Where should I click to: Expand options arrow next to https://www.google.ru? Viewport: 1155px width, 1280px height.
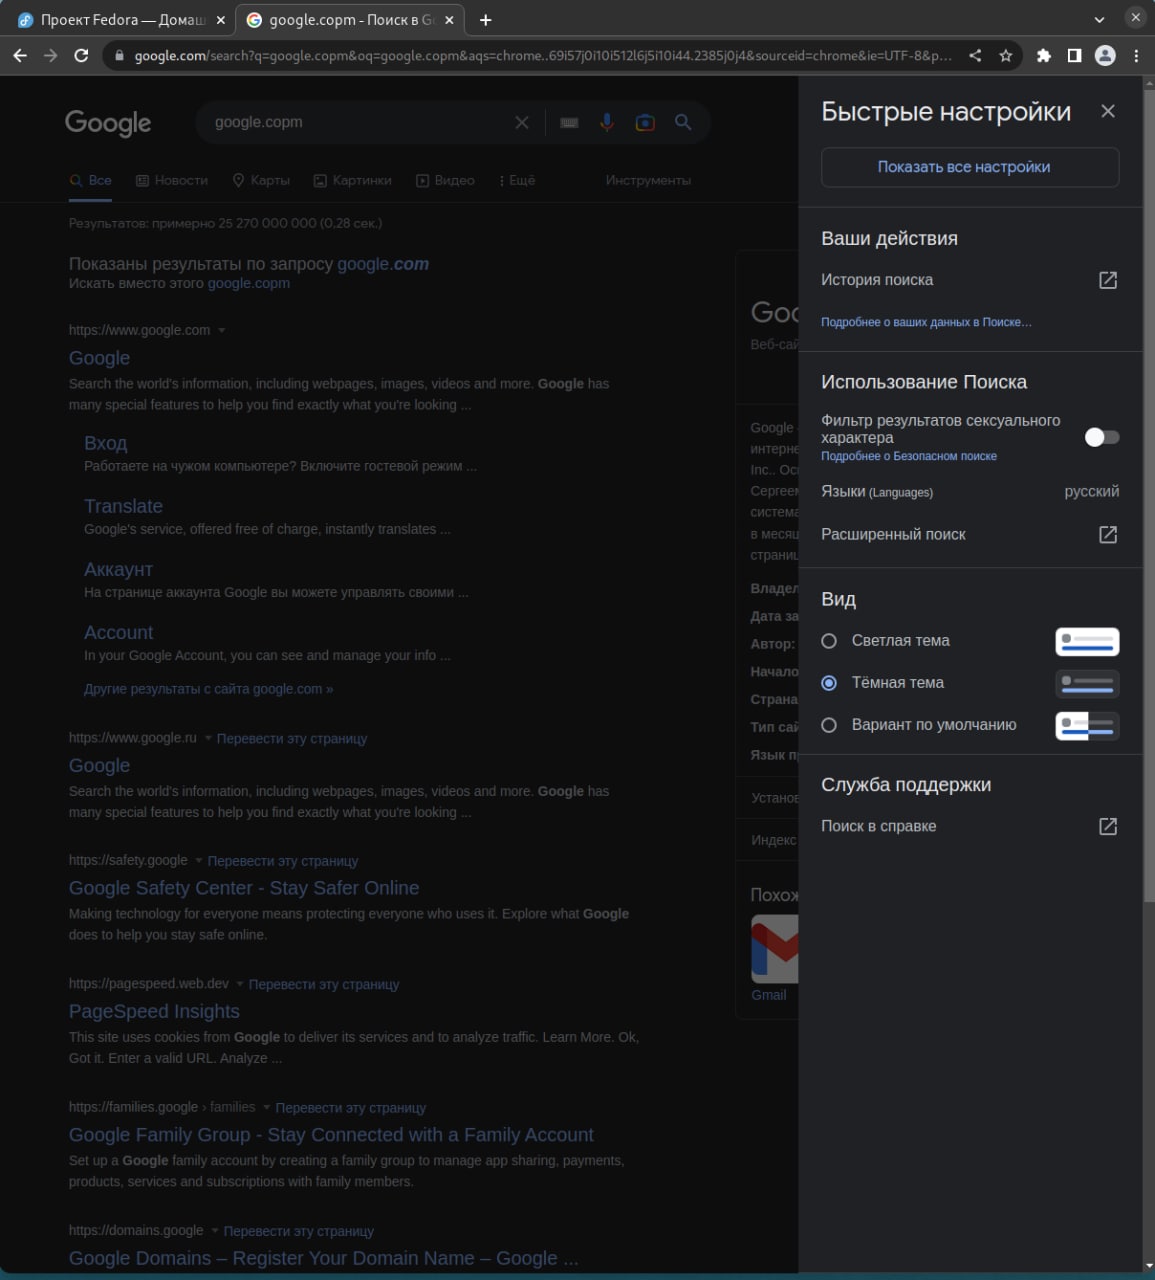point(208,738)
